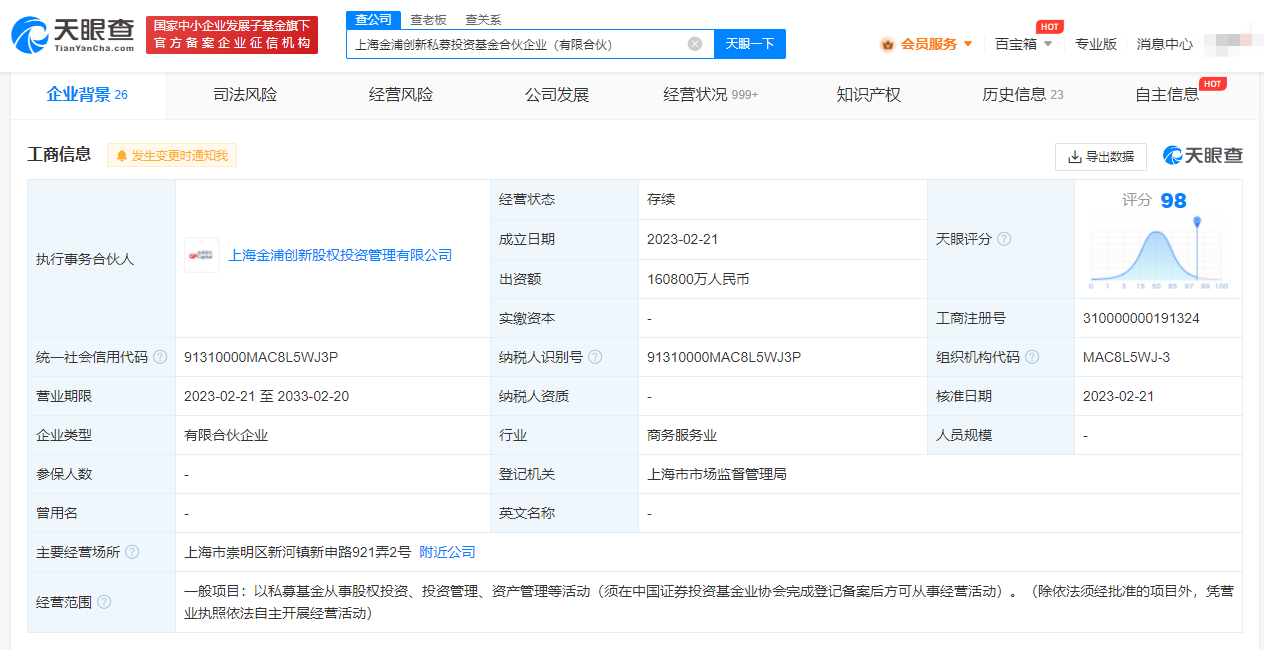Open help icon beside 组织机构代码
Viewport: 1264px width, 650px height.
(1032, 357)
